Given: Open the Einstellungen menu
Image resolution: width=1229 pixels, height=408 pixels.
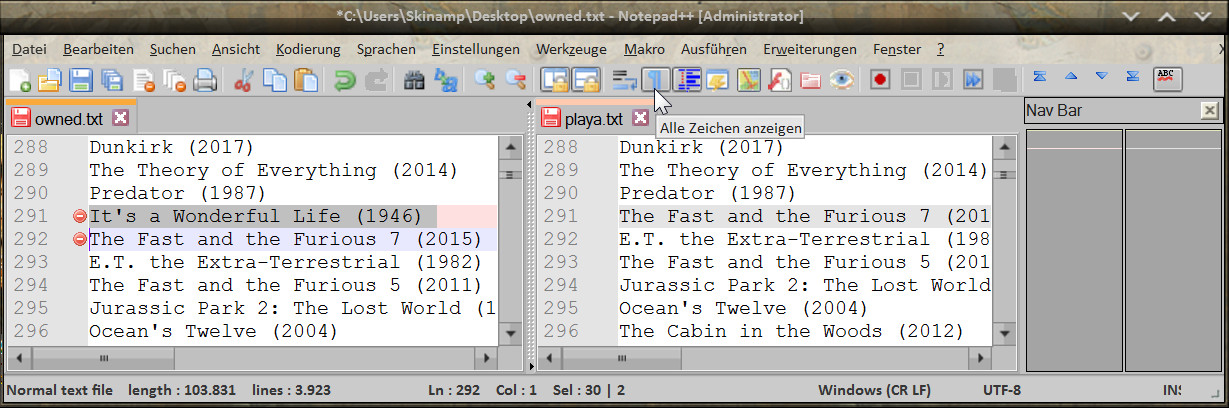Looking at the screenshot, I should click(476, 49).
